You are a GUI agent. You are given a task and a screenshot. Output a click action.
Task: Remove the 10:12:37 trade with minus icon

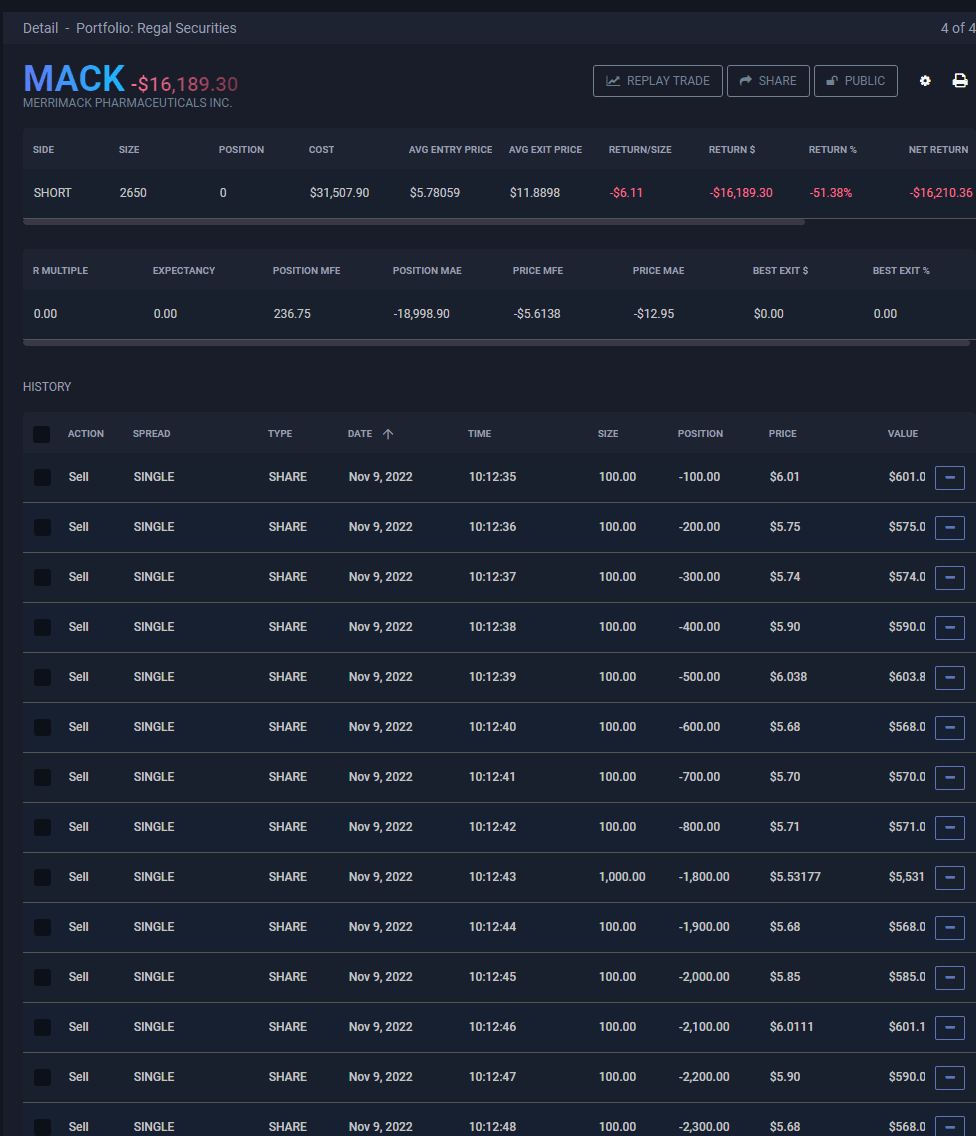click(x=950, y=578)
